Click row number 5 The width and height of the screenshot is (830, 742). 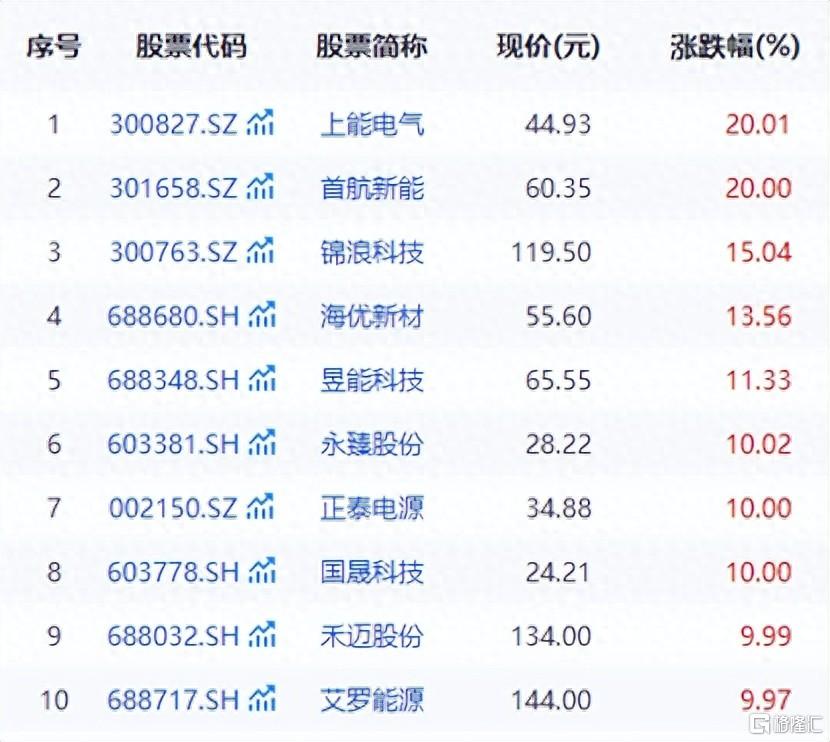pyautogui.click(x=55, y=381)
